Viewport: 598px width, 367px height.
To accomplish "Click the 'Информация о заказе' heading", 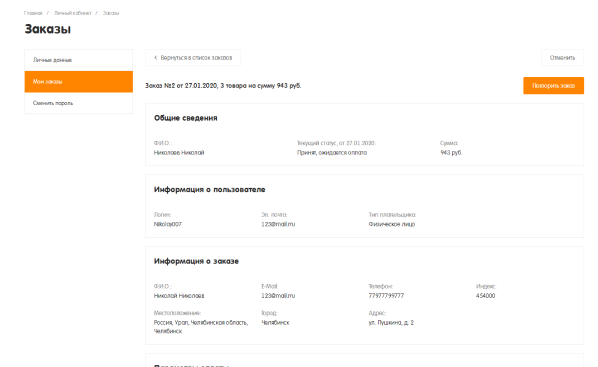I will (x=196, y=261).
